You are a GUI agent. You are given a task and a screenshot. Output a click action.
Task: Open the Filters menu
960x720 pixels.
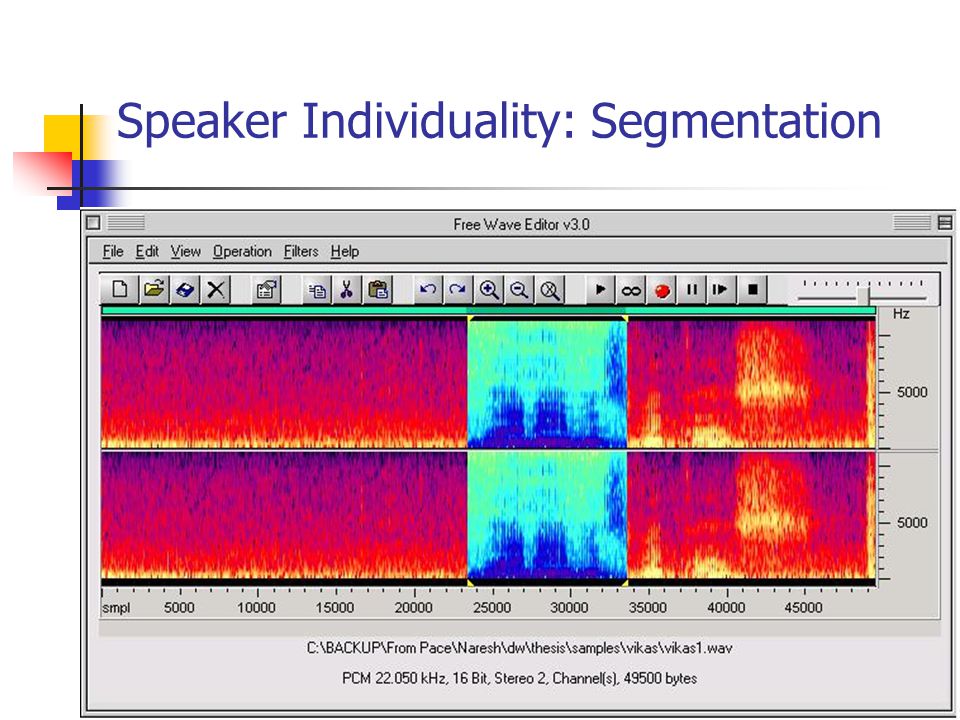(301, 252)
